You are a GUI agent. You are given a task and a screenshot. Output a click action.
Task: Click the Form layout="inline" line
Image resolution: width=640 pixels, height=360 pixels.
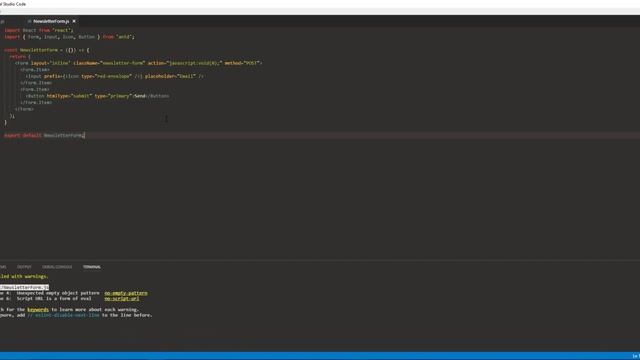pyautogui.click(x=139, y=63)
